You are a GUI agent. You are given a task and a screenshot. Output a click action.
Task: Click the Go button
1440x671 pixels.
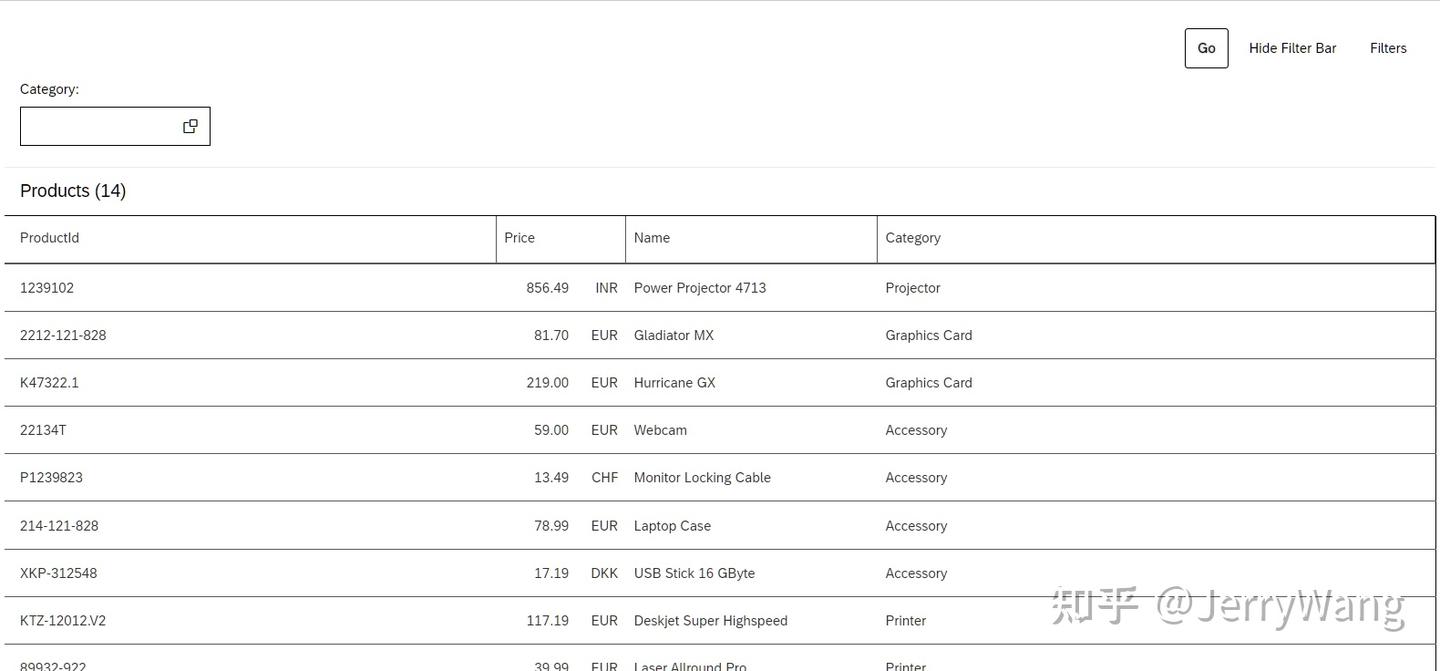[x=1206, y=48]
